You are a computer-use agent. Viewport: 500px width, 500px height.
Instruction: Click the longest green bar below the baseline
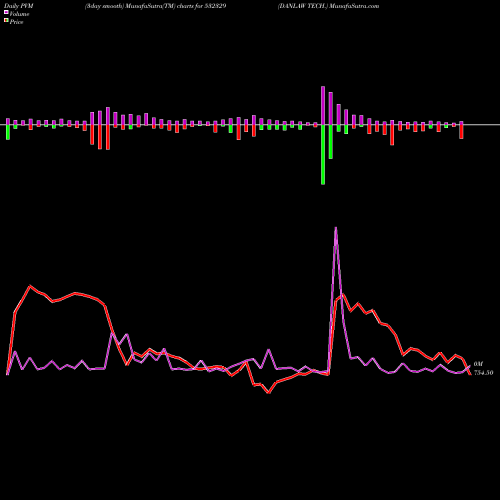pyautogui.click(x=323, y=154)
